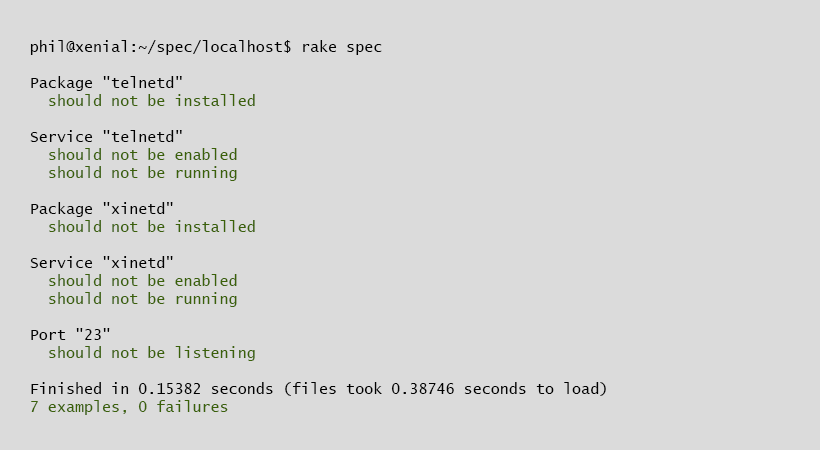
Task: Click 'should not be installed' under telnetd package
Action: pos(152,100)
